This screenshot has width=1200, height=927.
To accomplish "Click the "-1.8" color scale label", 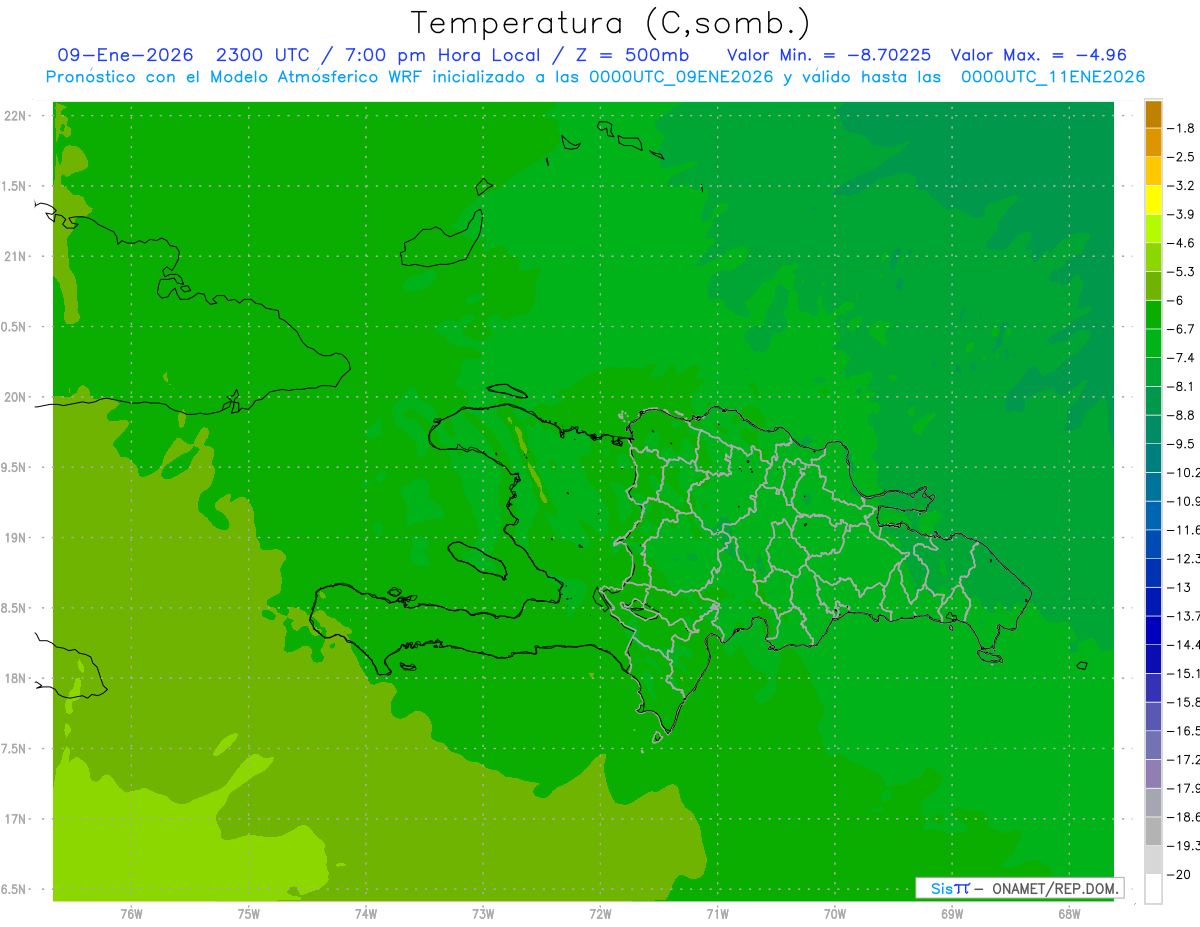I will pos(1183,128).
